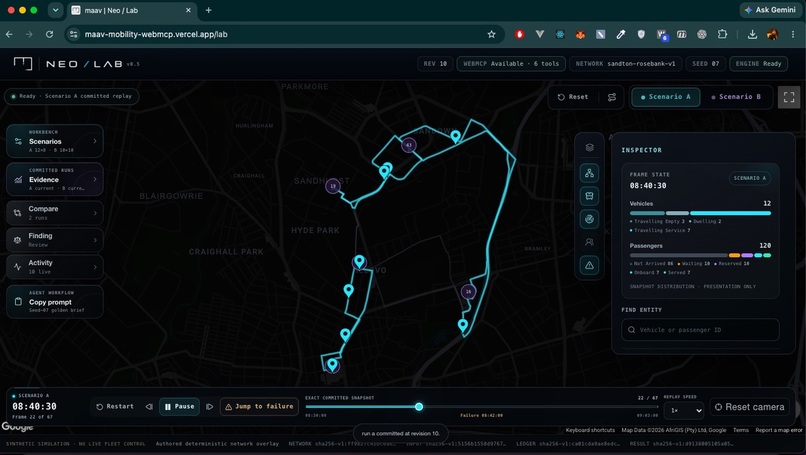Step forward one frame in the replay

[209, 407]
